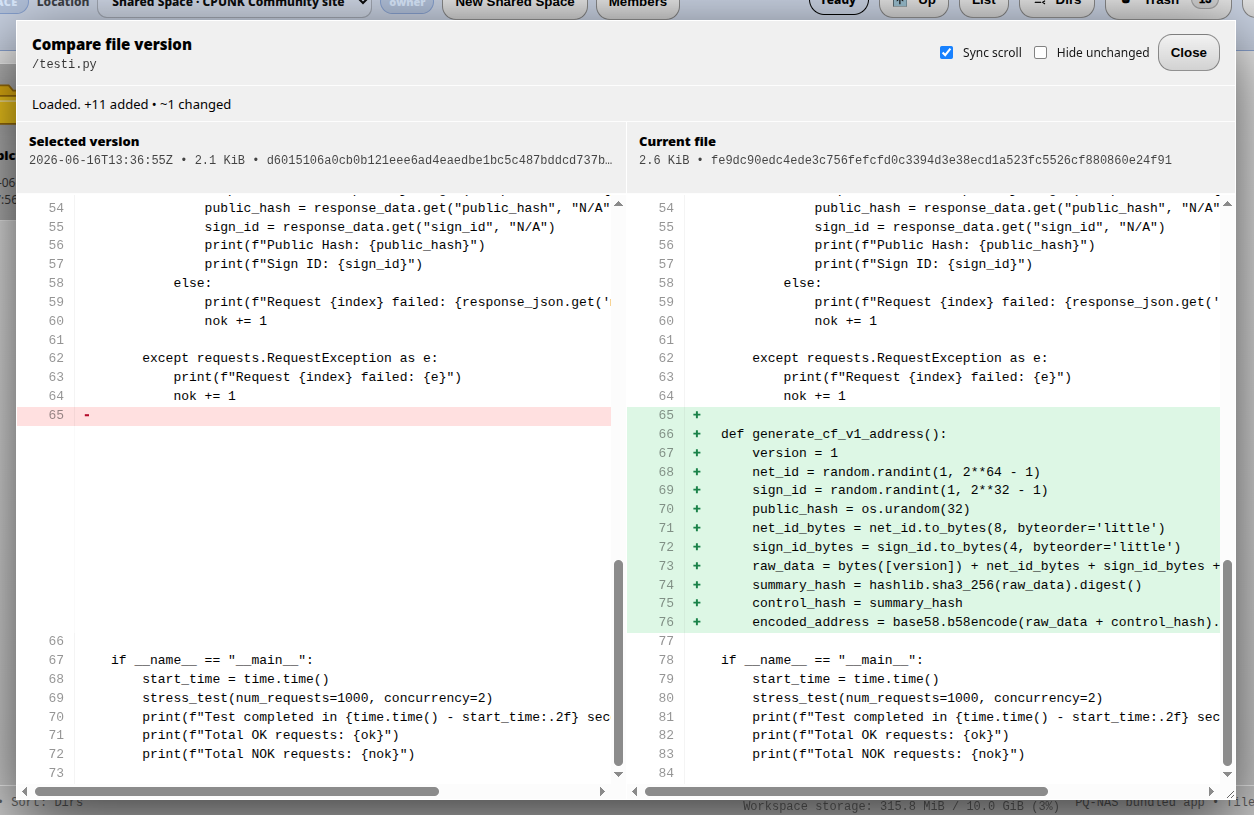Click scroll-up arrow of left pane
Image resolution: width=1254 pixels, height=815 pixels.
coord(618,204)
